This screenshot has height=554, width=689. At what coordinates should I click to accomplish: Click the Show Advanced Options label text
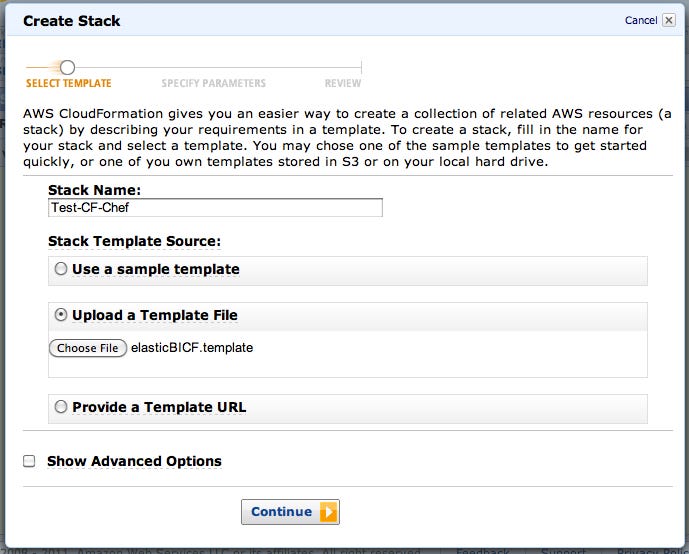pyautogui.click(x=134, y=461)
